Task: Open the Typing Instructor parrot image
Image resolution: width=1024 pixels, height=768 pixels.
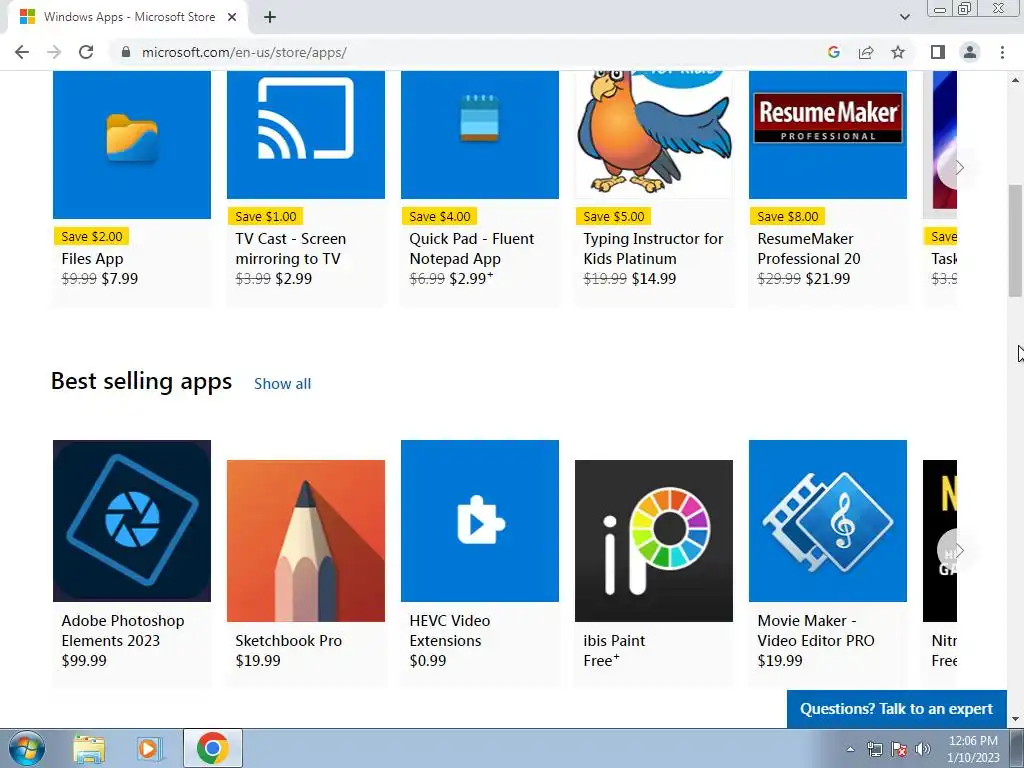Action: [x=654, y=135]
